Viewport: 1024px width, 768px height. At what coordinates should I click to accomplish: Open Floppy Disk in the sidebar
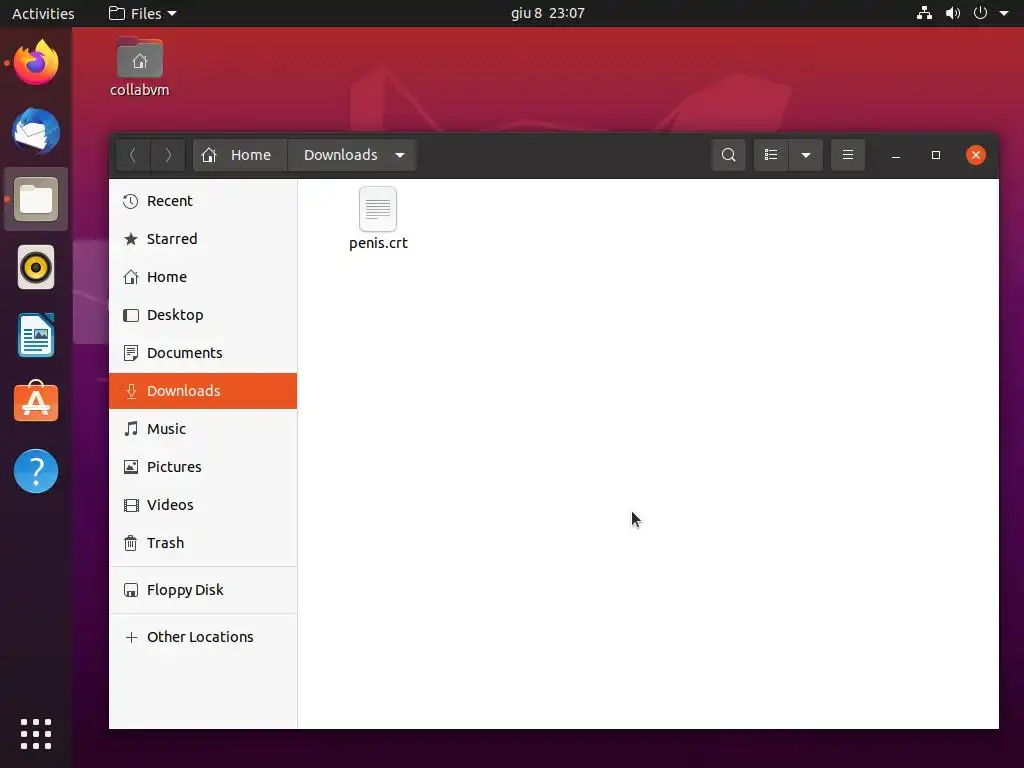[203, 590]
